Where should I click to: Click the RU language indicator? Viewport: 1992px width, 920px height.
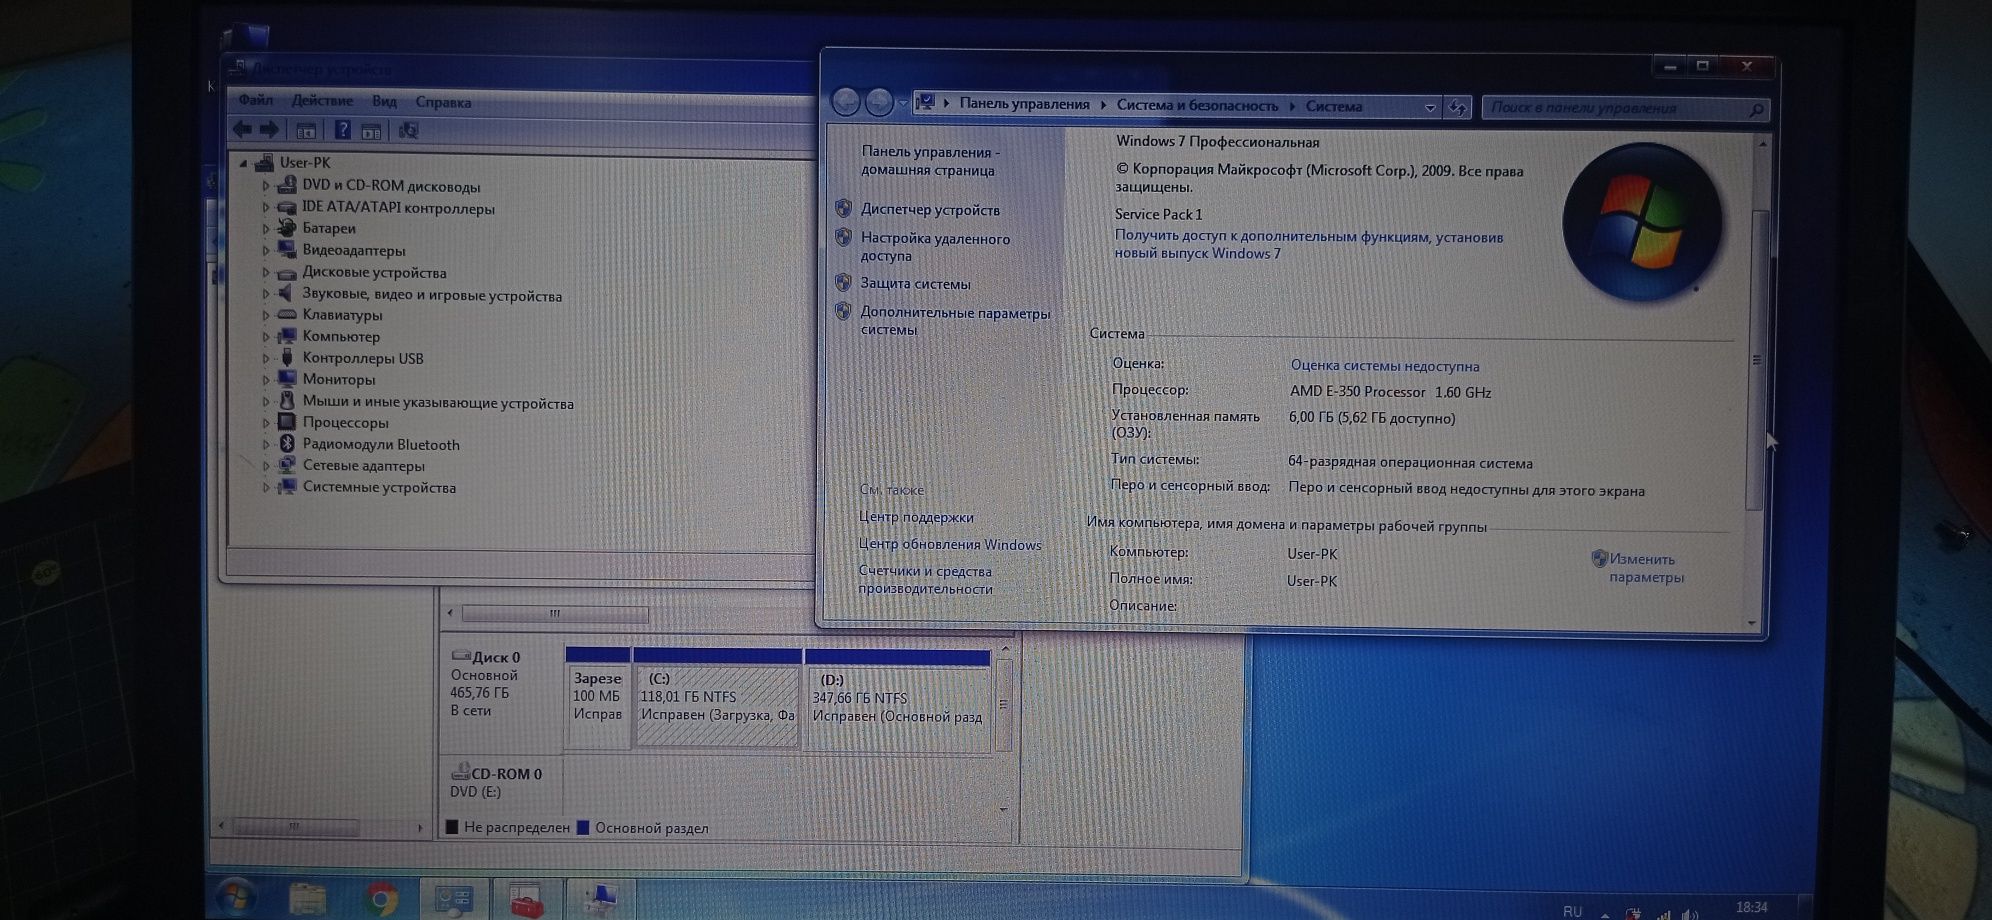pos(1573,912)
